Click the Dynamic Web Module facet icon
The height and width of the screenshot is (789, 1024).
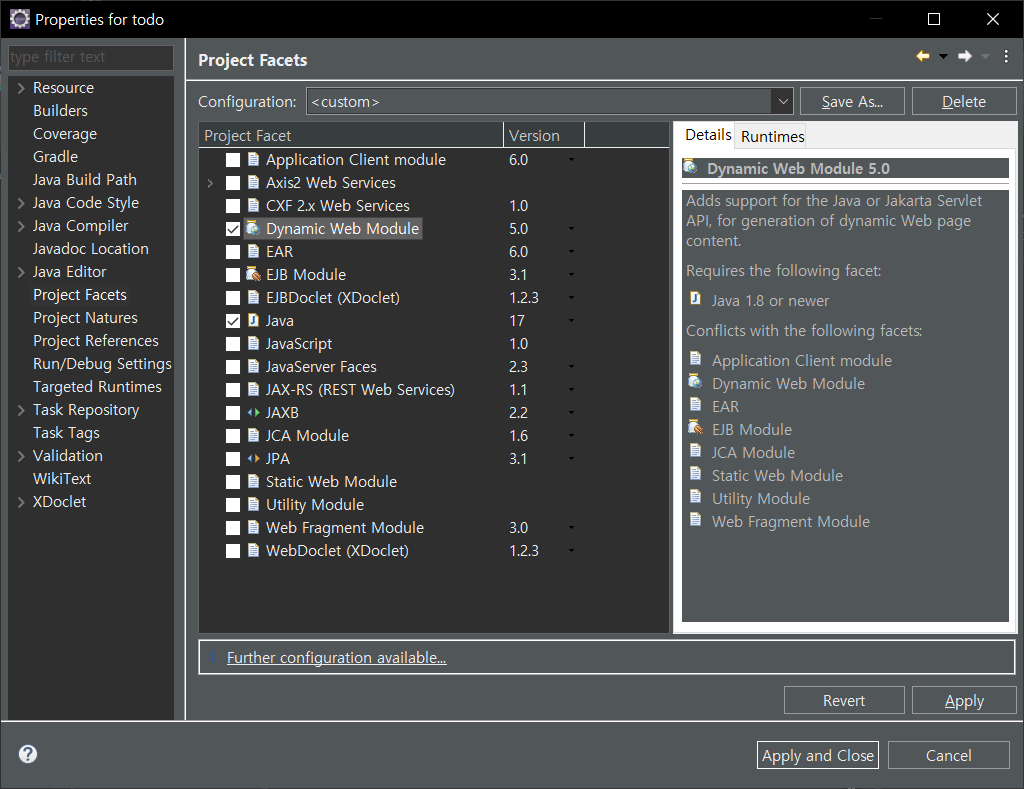tap(253, 229)
